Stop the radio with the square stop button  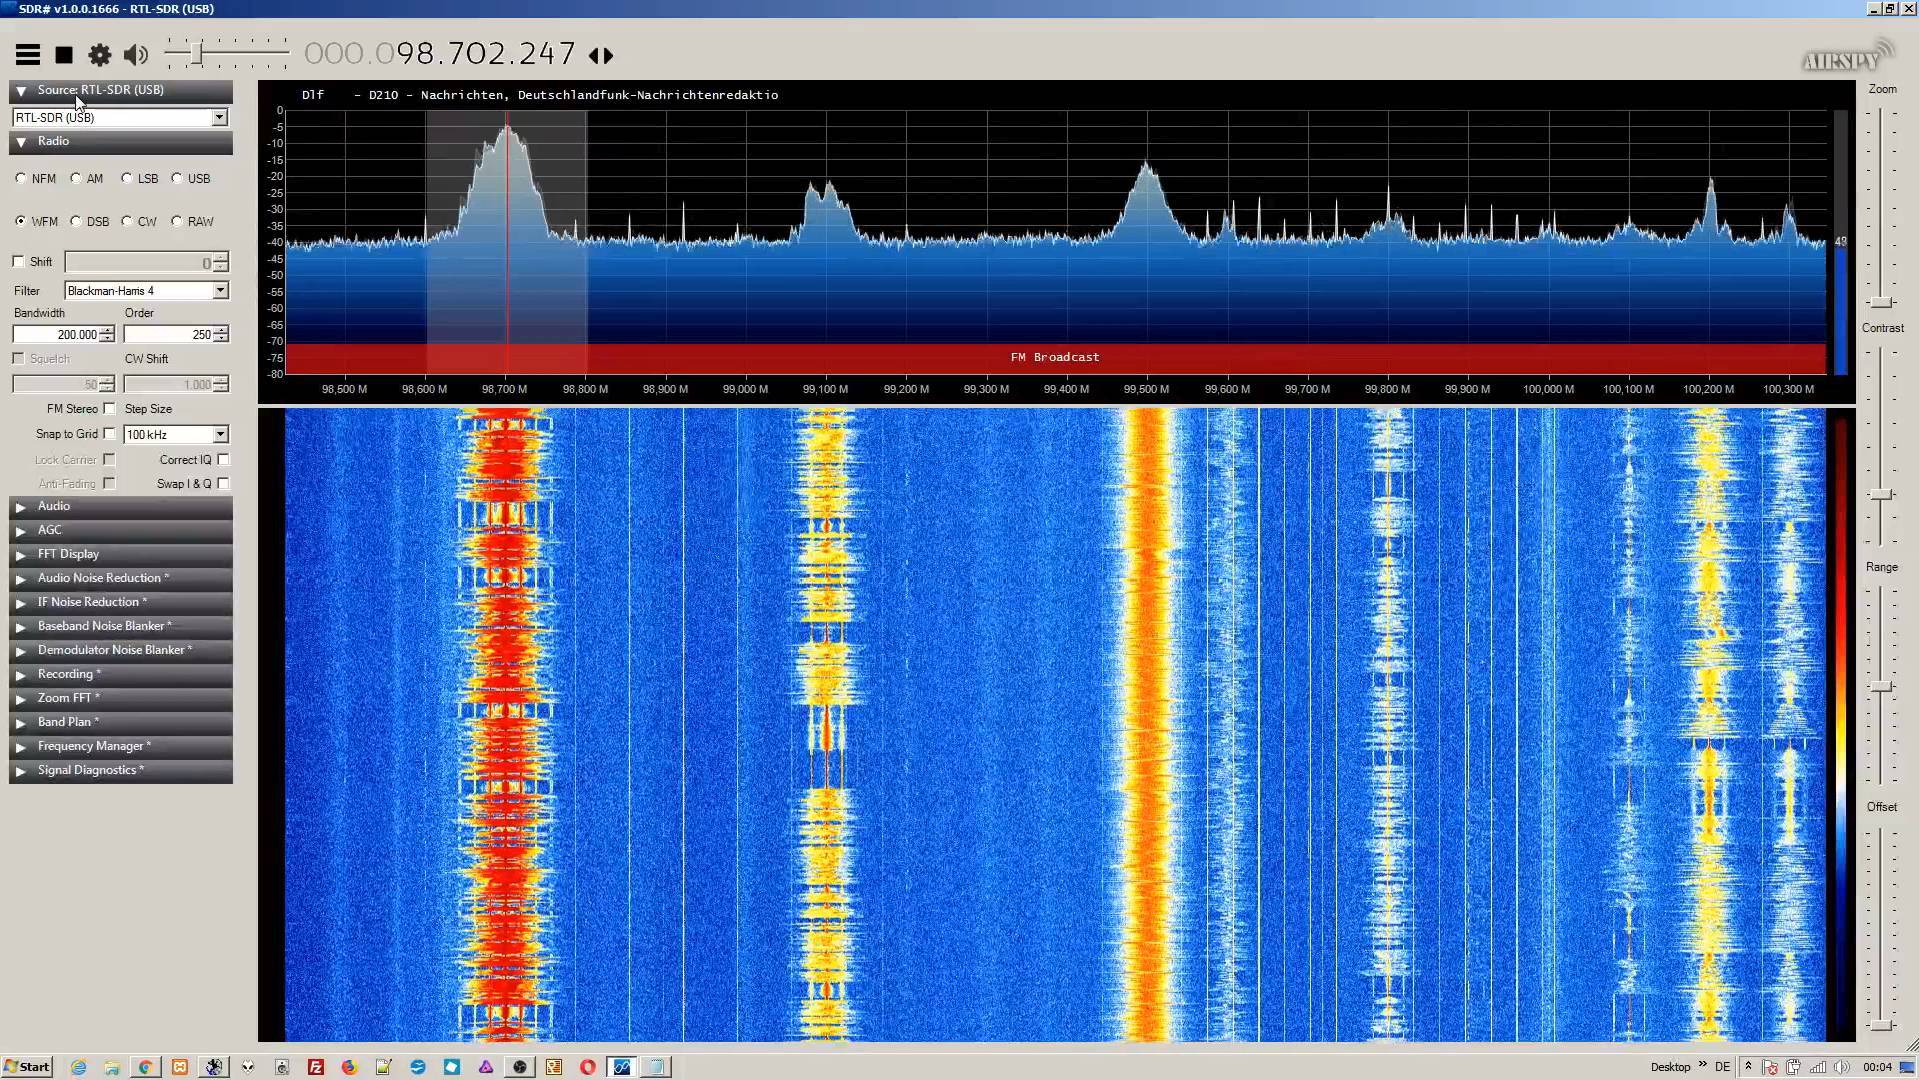pyautogui.click(x=64, y=55)
